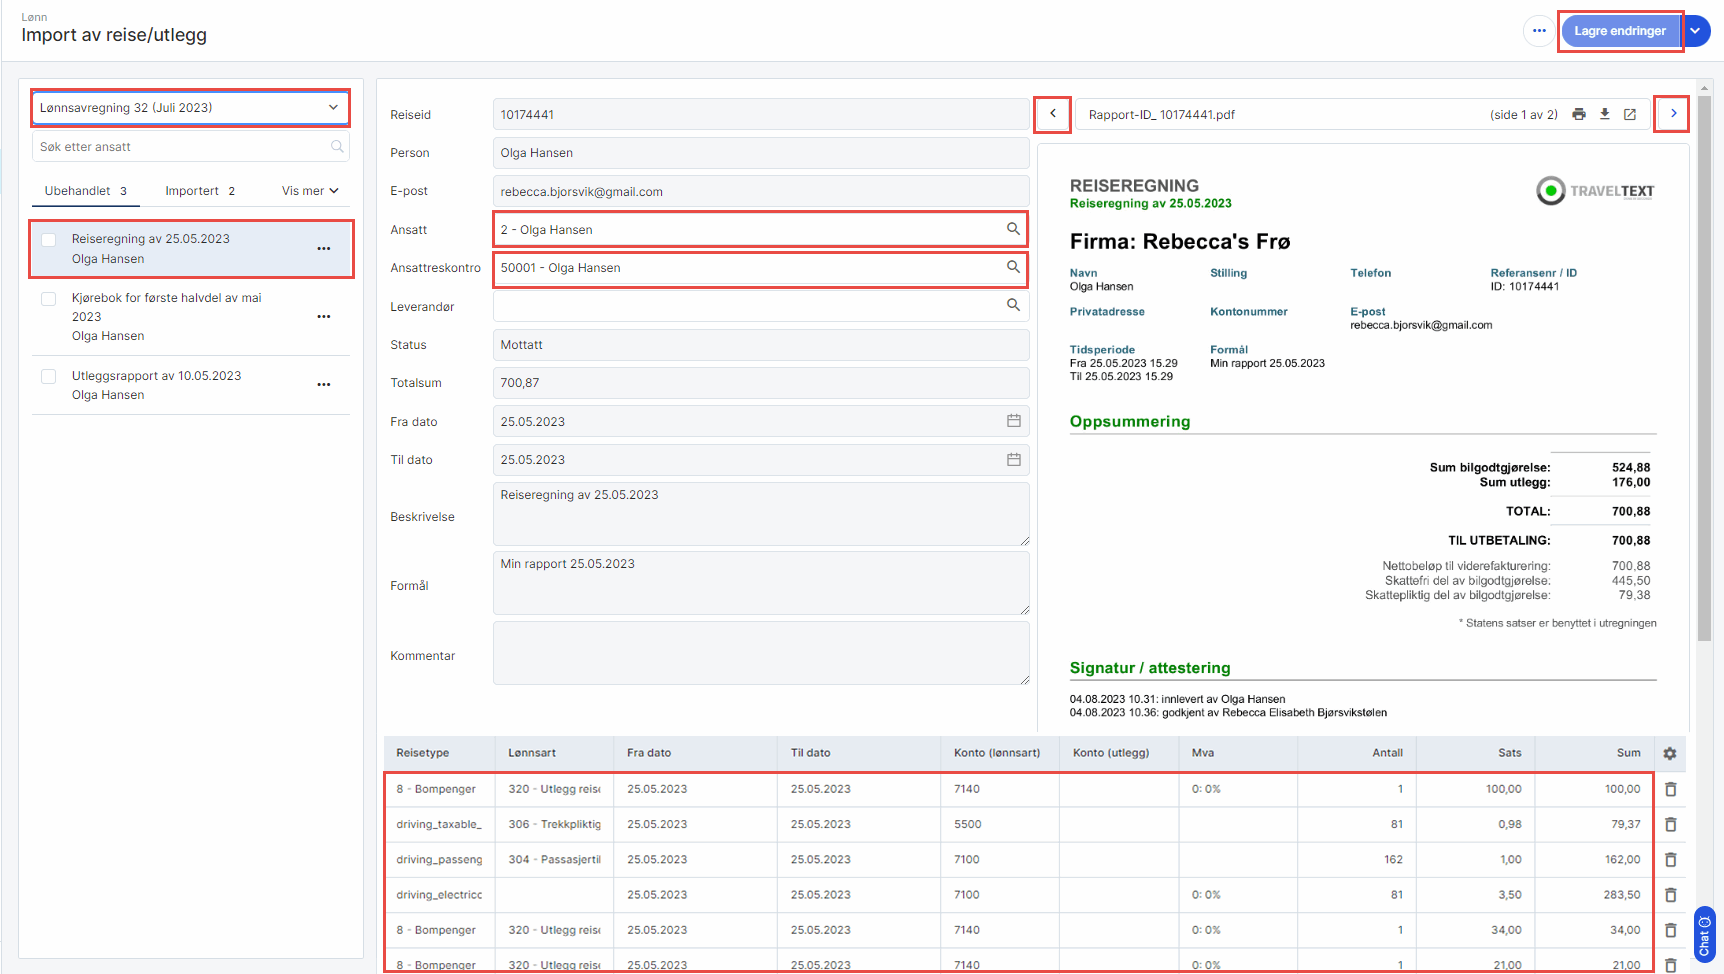The image size is (1724, 974).
Task: Switch to the Importert tab
Action: [200, 191]
